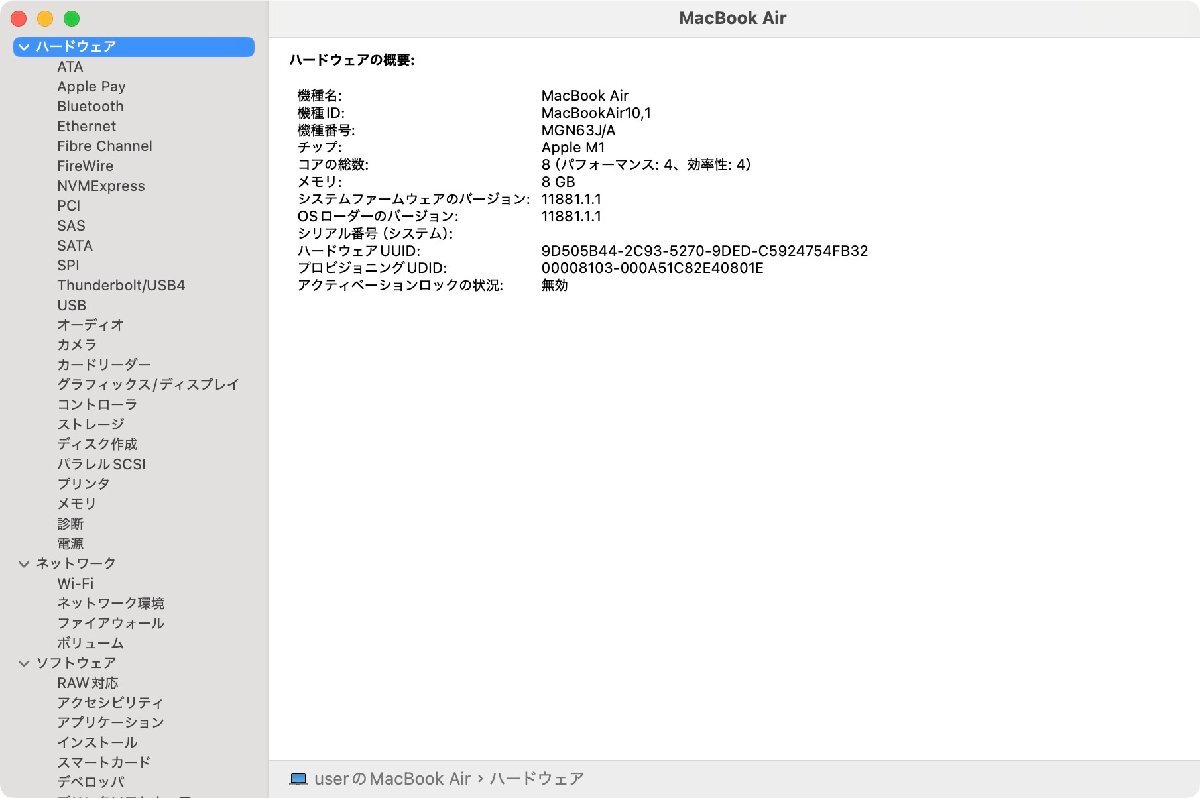This screenshot has width=1200, height=798.
Task: Open Fibre Channel entry
Action: pos(105,146)
